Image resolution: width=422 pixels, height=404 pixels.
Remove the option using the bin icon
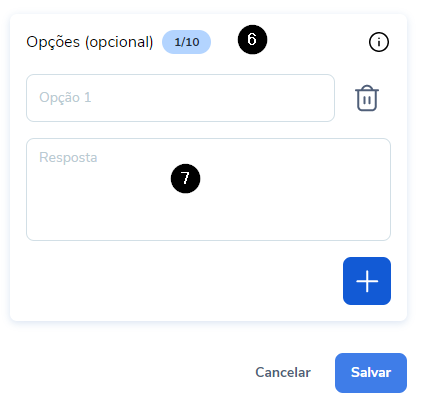click(367, 98)
